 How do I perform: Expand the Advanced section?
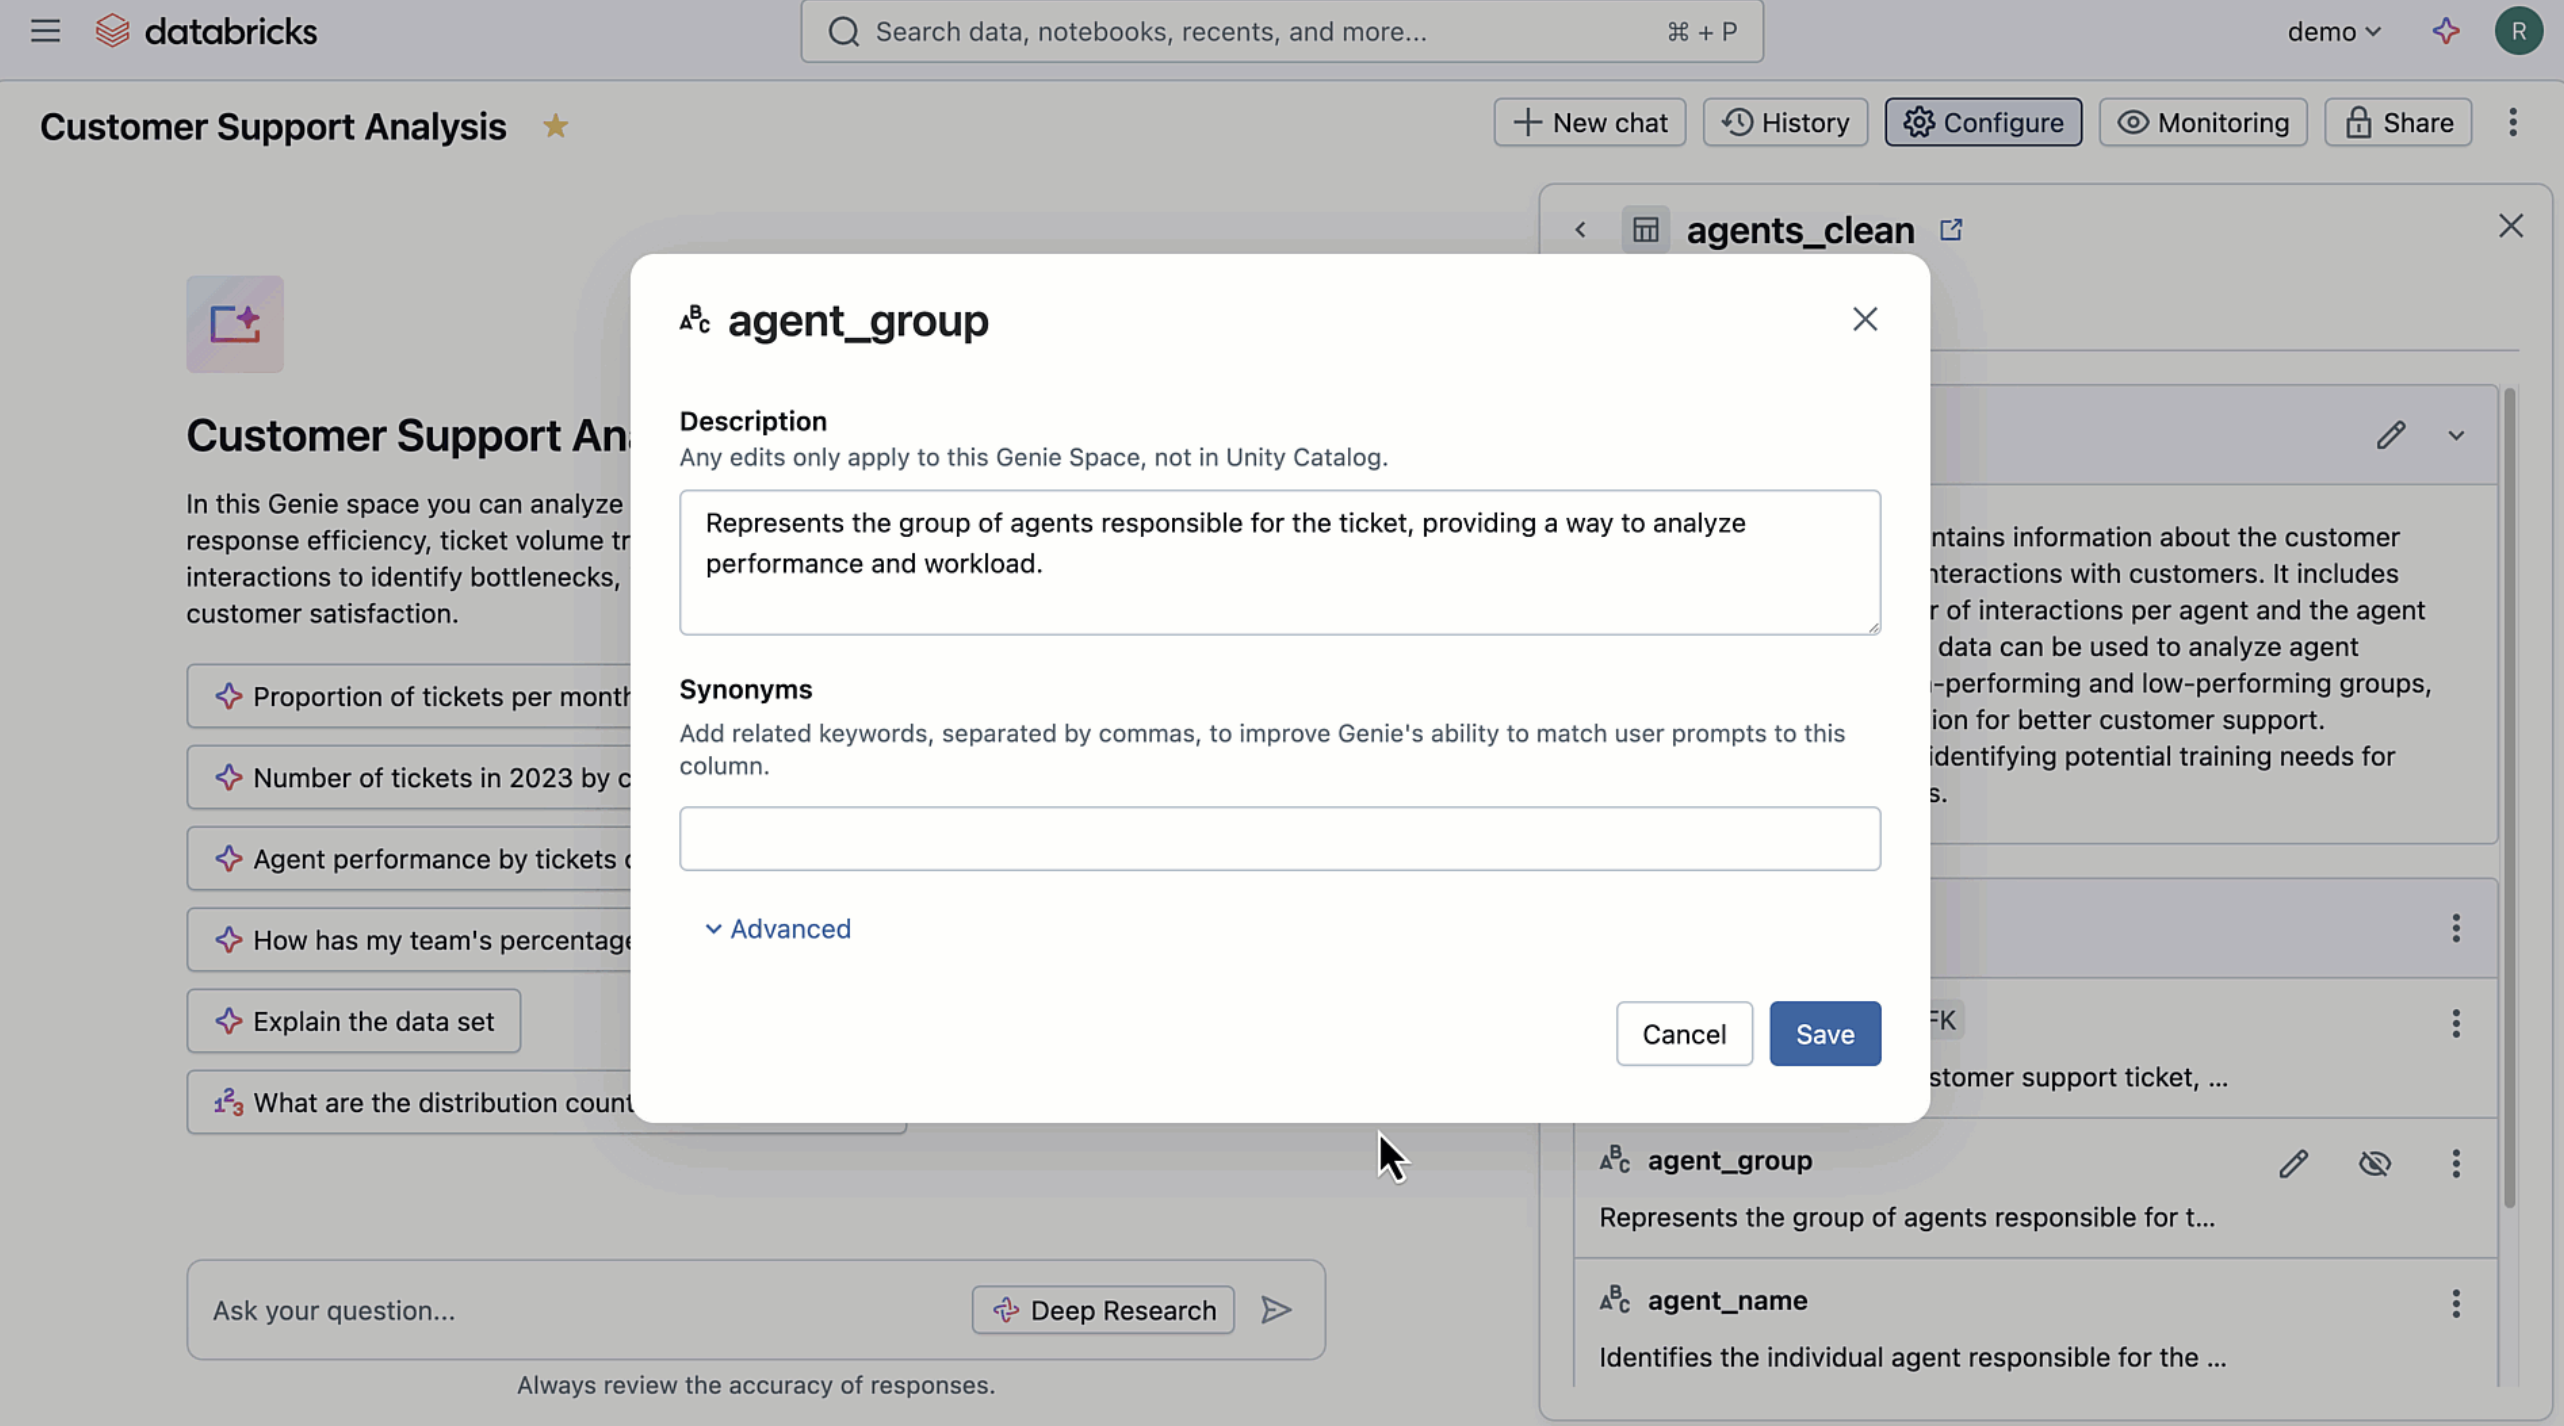778,929
